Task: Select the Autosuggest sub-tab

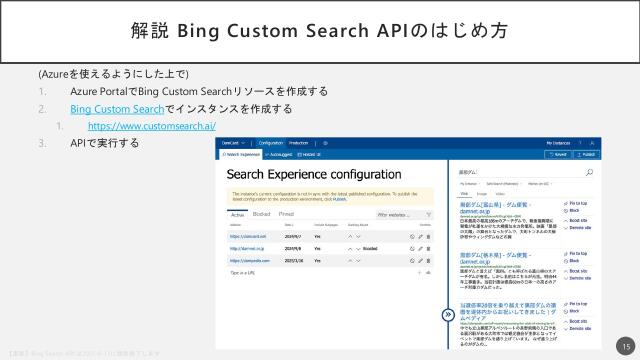Action: tap(278, 155)
